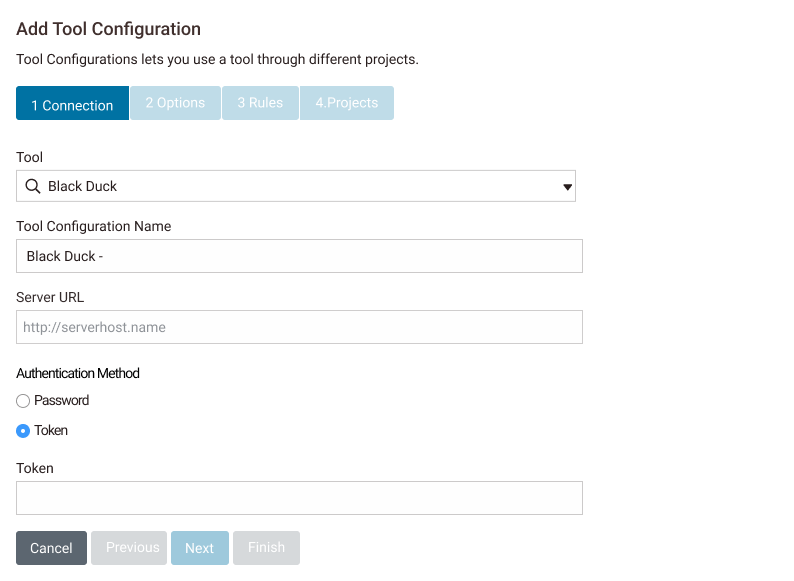Click the Password option label text
This screenshot has height=581, width=794.
[x=62, y=401]
